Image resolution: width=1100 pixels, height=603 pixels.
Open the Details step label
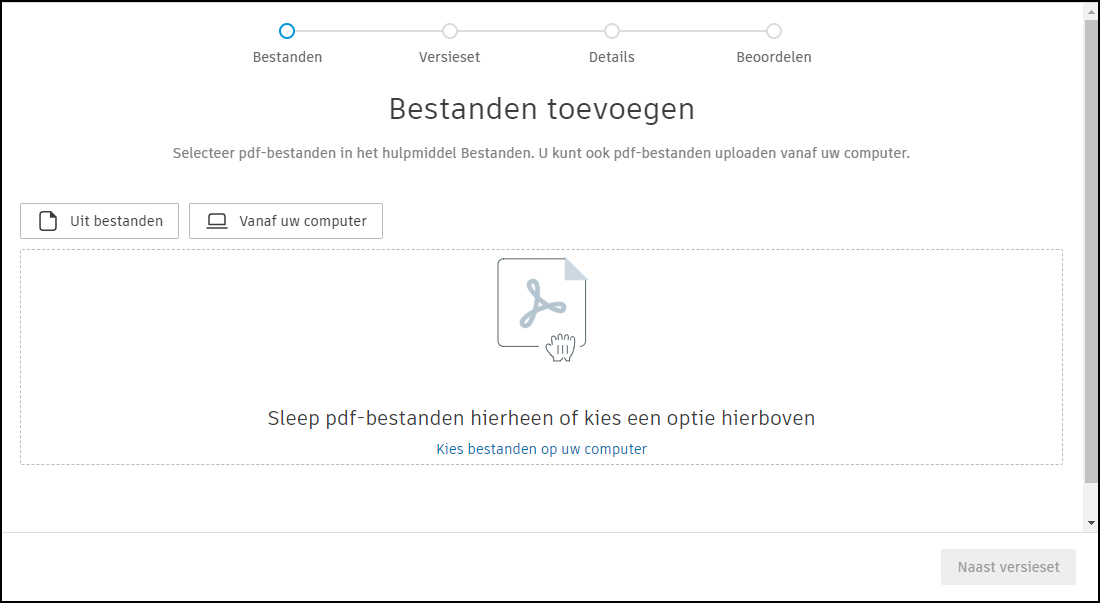point(611,57)
